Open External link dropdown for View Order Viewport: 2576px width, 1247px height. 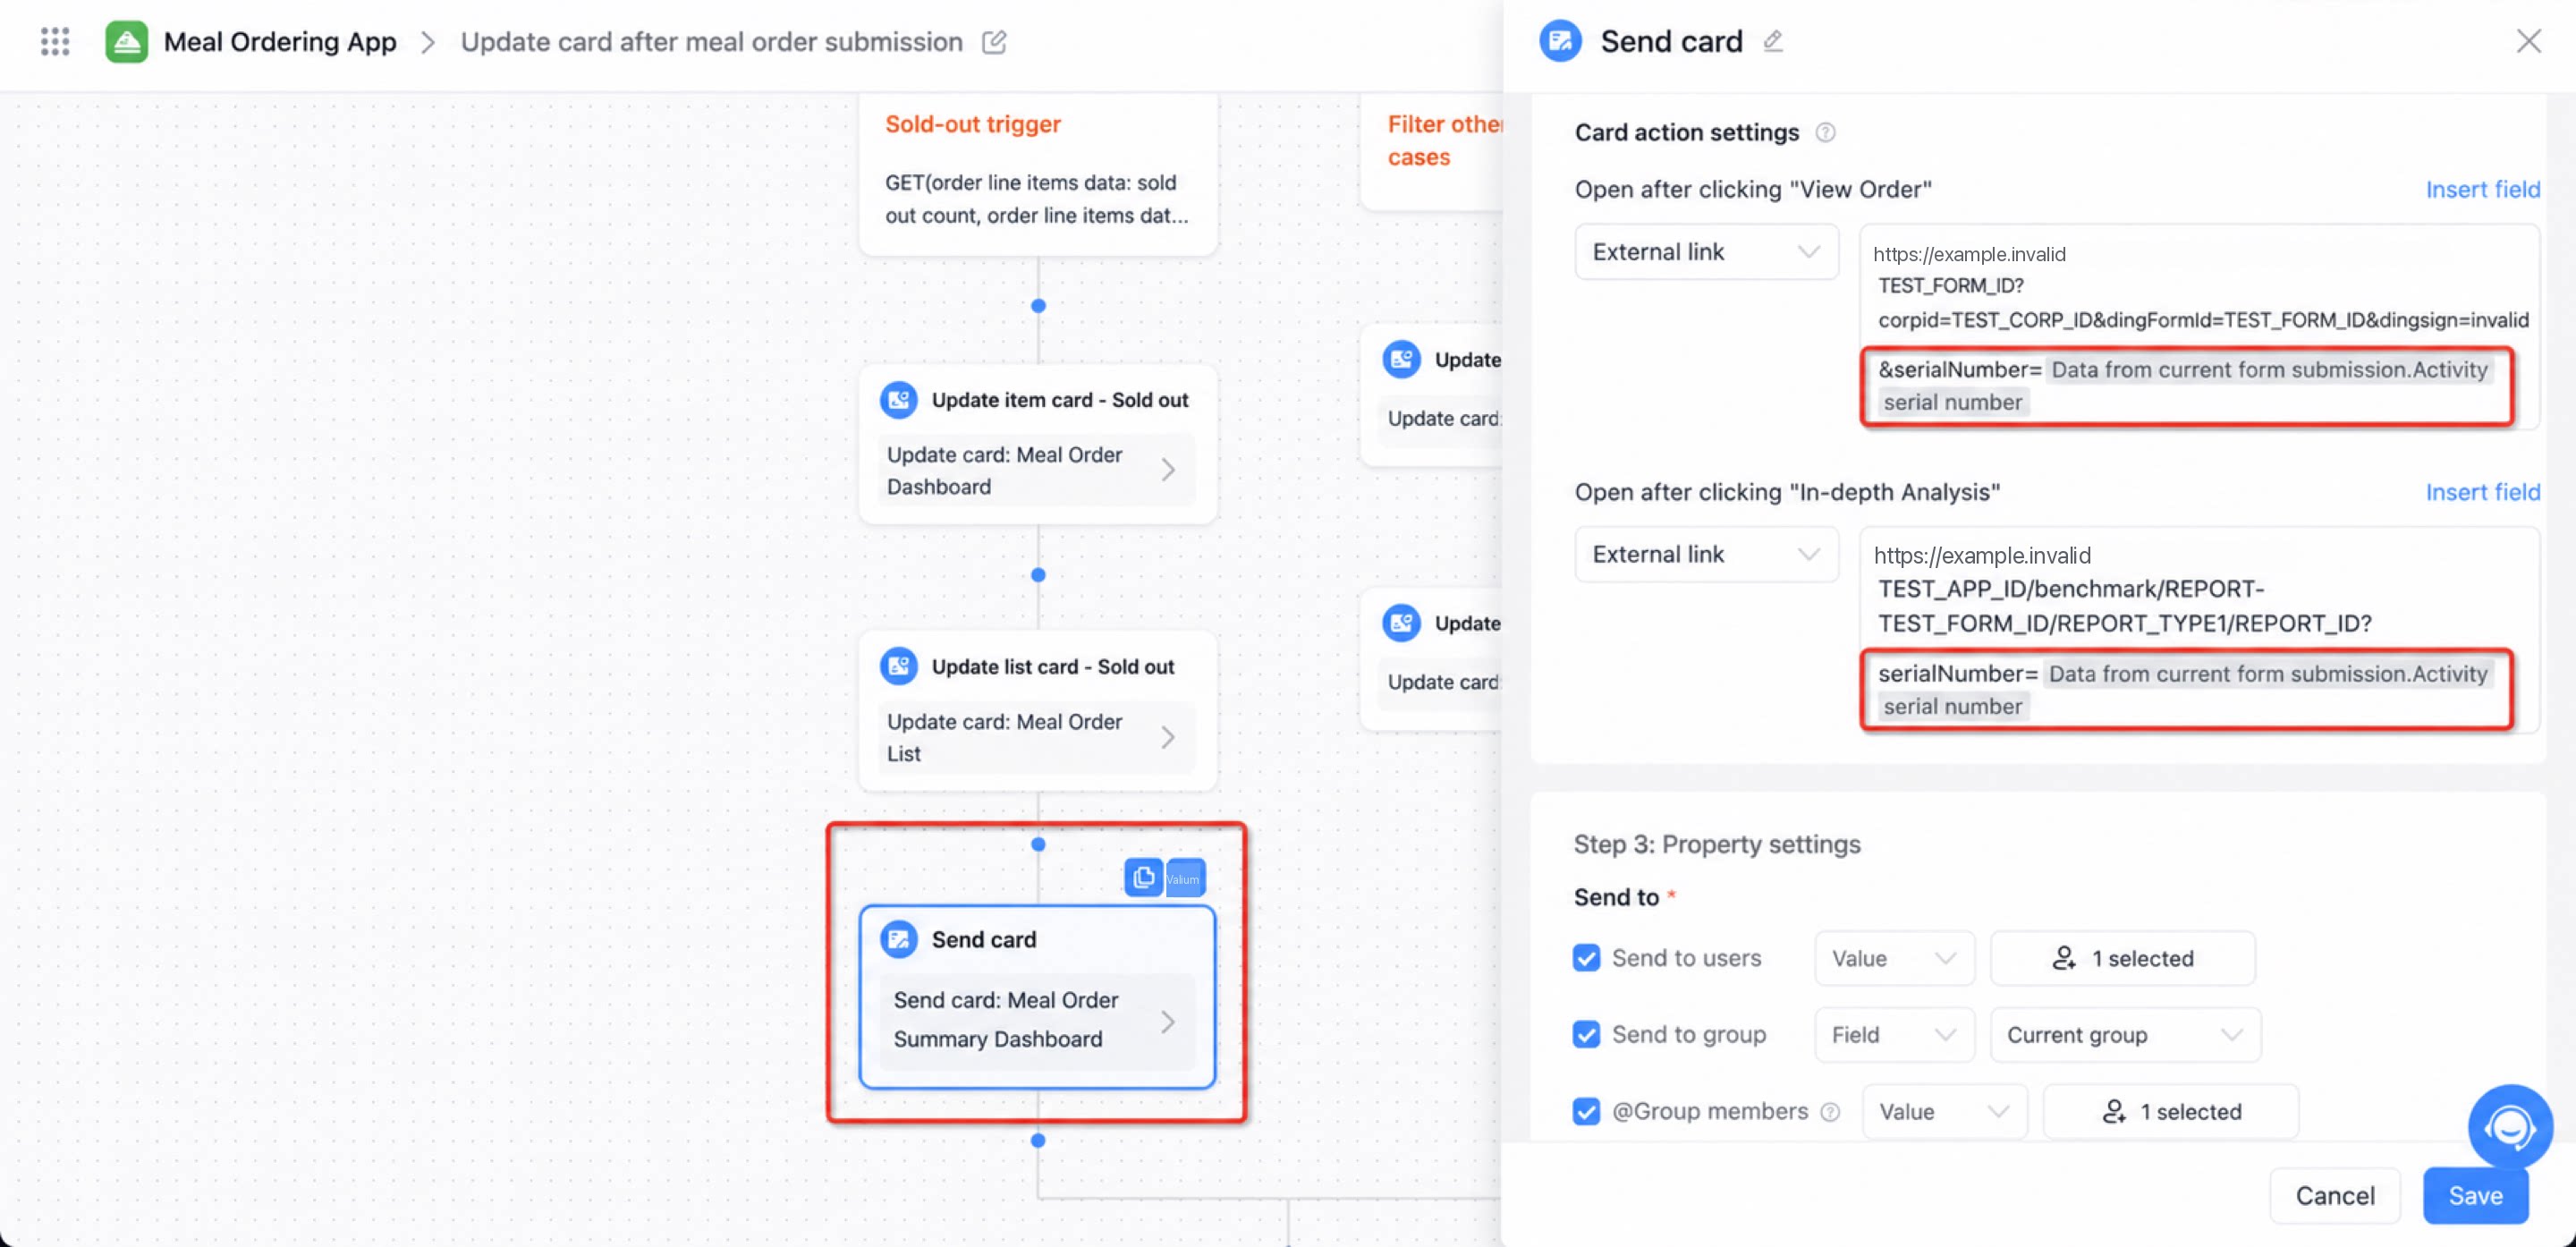click(1706, 252)
